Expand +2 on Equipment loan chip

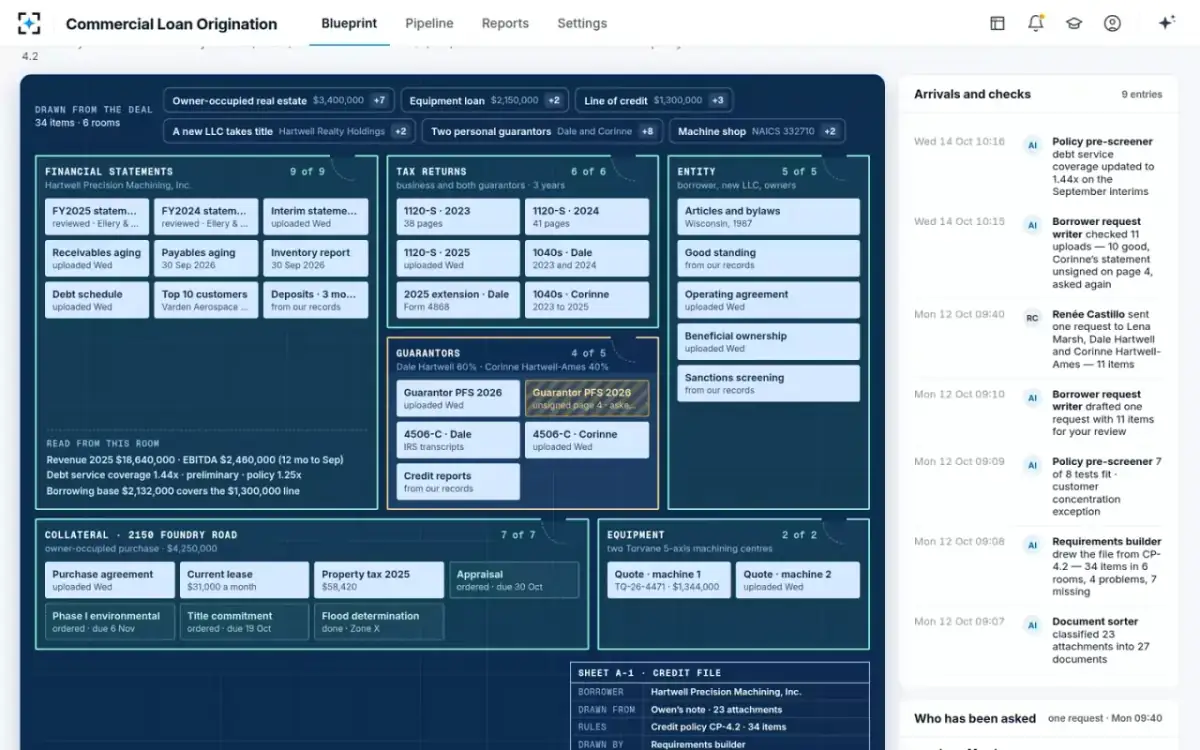pos(554,101)
